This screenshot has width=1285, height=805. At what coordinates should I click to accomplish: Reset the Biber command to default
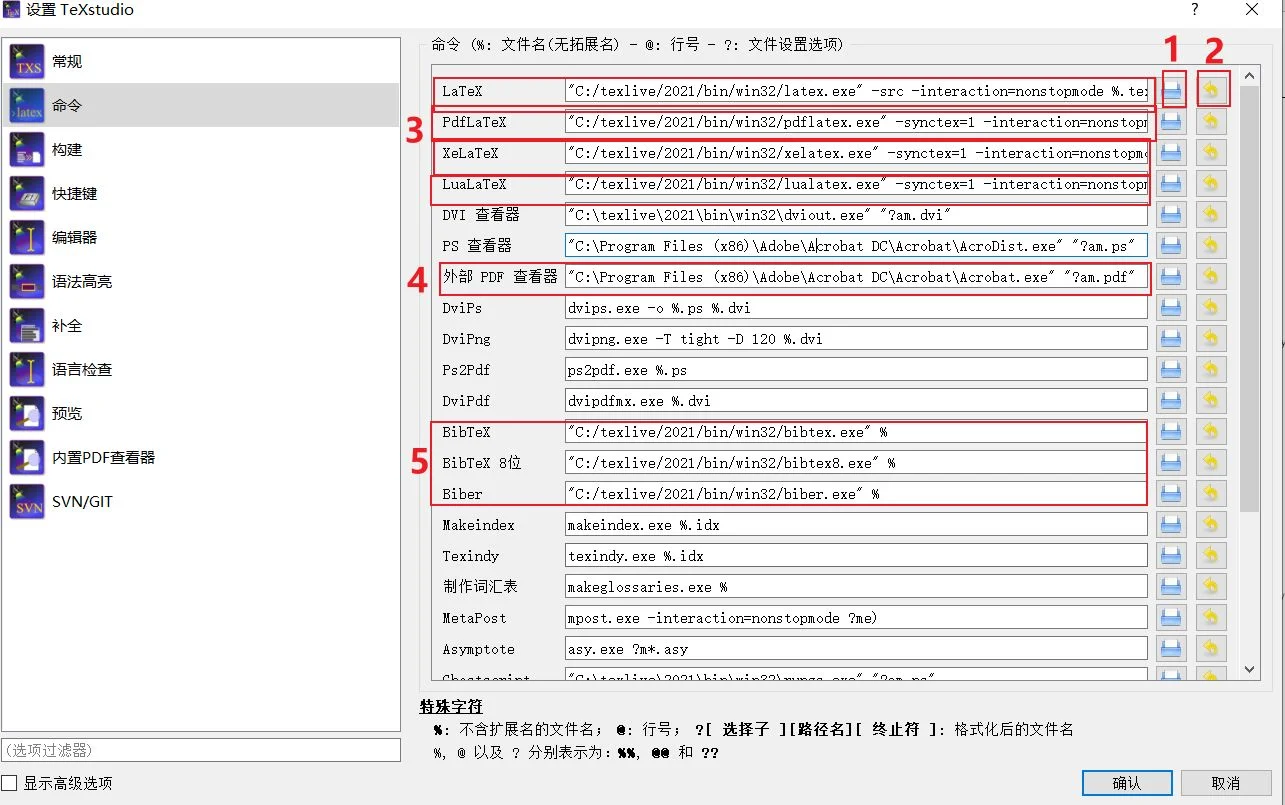(1211, 494)
